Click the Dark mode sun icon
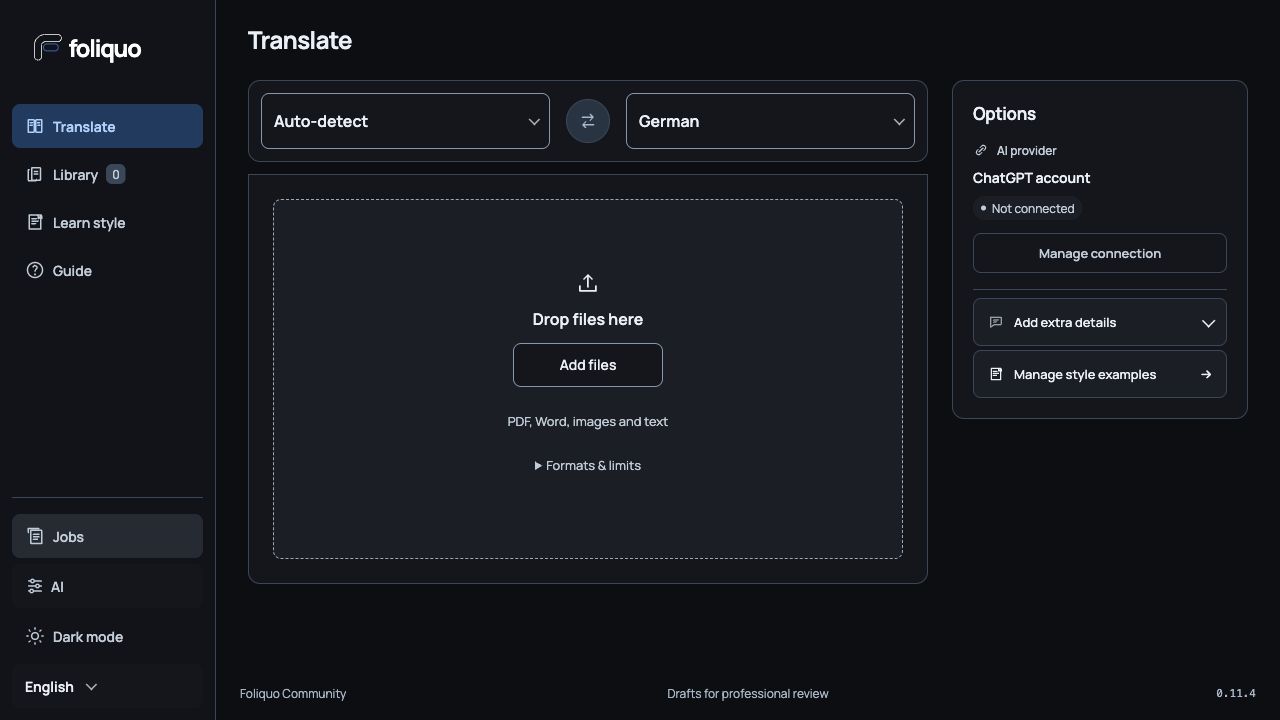The width and height of the screenshot is (1280, 720). (35, 636)
